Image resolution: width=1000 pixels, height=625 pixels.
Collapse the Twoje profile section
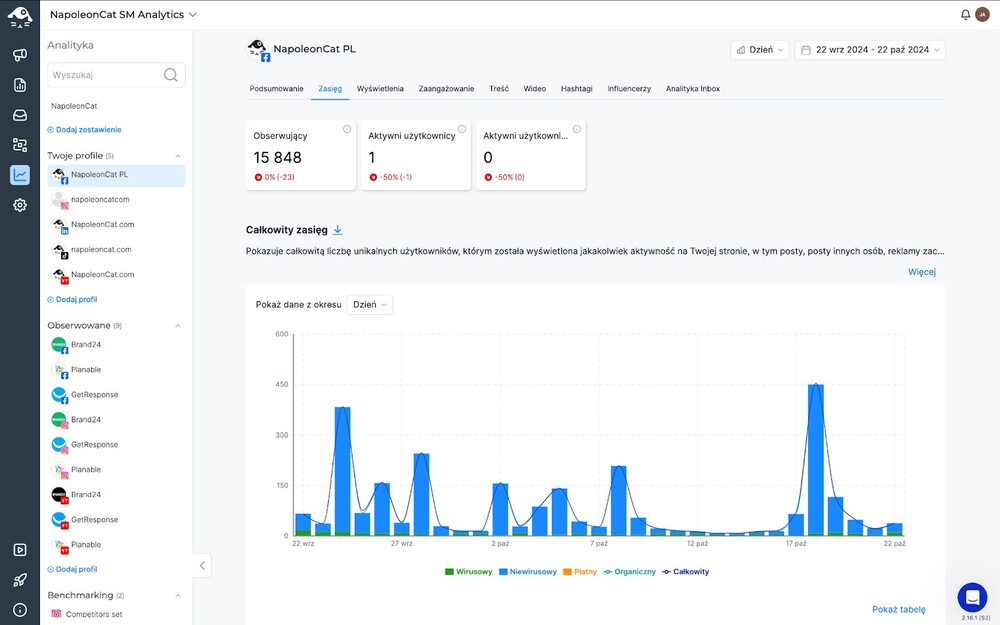pos(178,156)
